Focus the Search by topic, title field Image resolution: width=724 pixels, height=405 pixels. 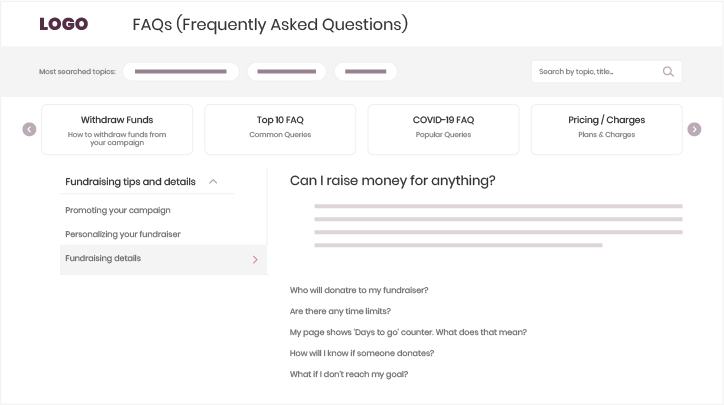pos(596,72)
